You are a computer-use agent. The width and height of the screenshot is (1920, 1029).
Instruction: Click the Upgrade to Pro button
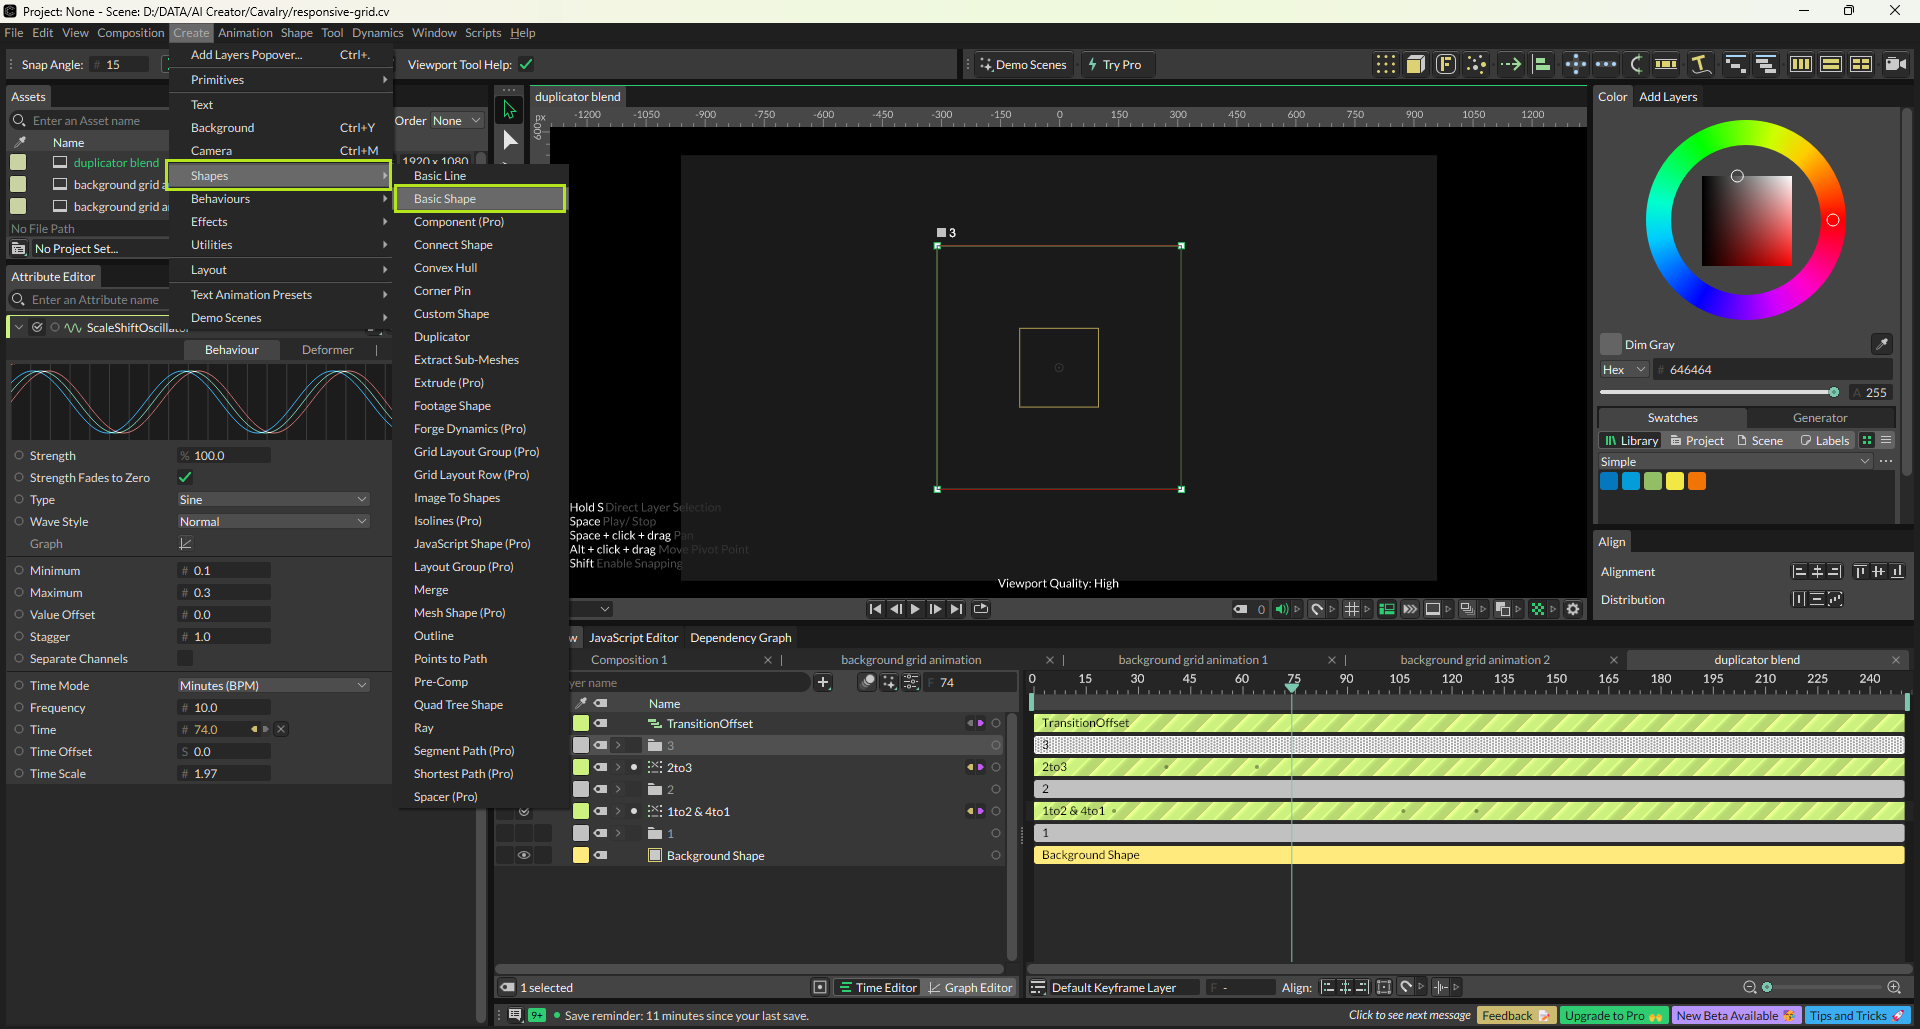point(1612,1015)
